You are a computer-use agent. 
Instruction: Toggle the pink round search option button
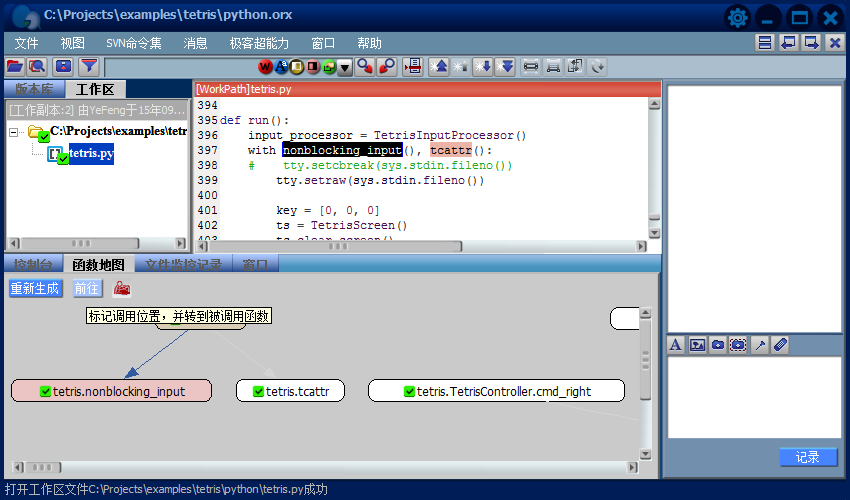coord(313,67)
